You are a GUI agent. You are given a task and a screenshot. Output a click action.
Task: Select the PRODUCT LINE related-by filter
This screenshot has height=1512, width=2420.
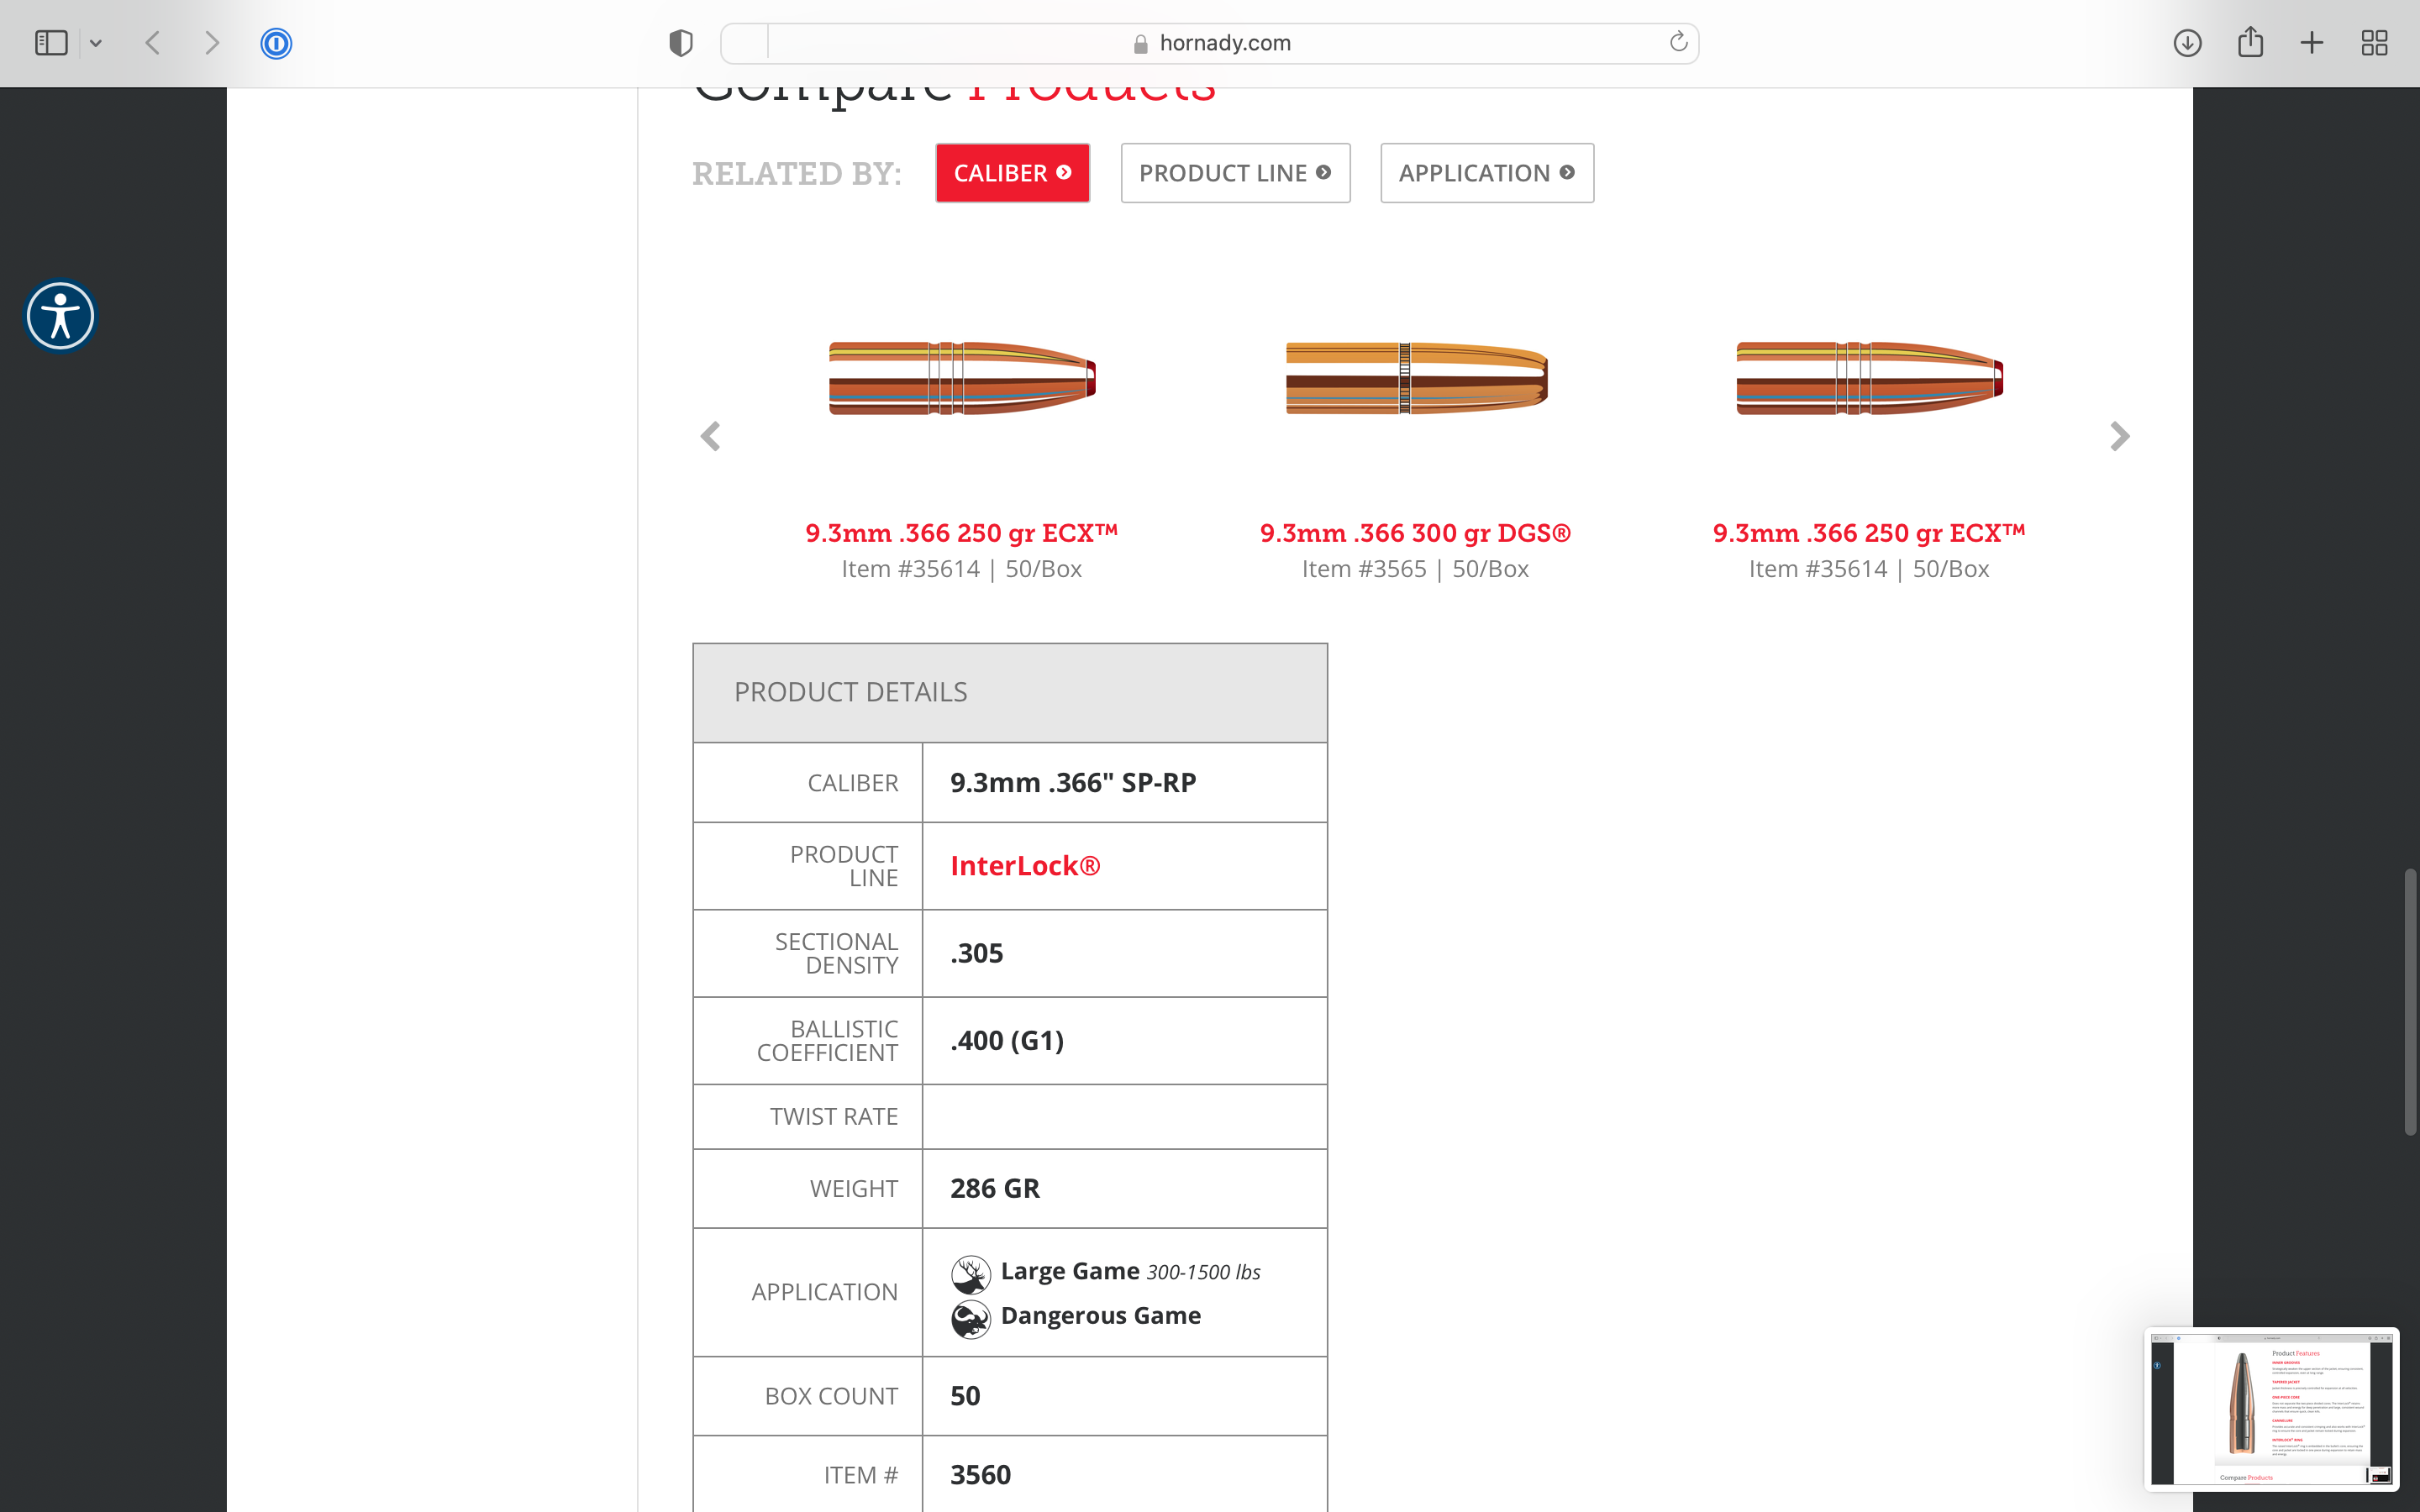point(1235,173)
